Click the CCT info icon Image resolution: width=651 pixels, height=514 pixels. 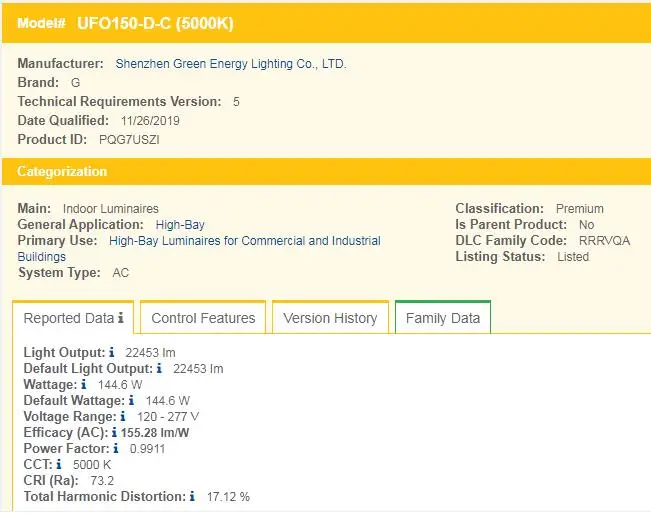point(59,465)
